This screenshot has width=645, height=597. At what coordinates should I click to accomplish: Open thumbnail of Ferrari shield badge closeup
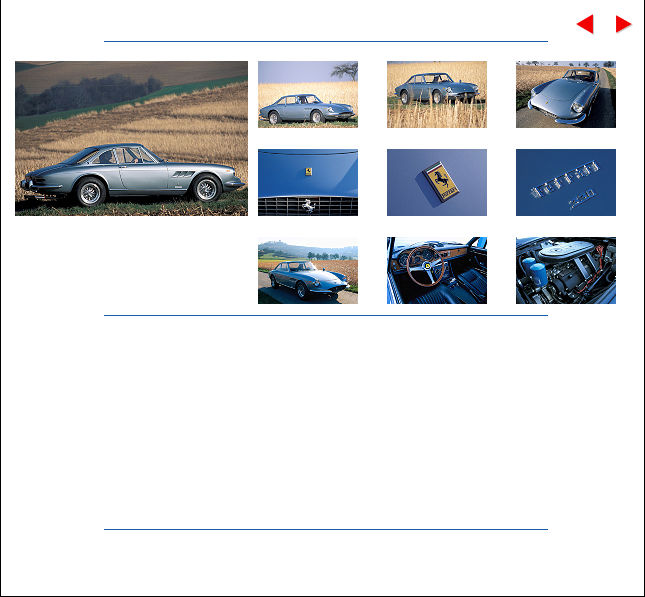(x=437, y=182)
